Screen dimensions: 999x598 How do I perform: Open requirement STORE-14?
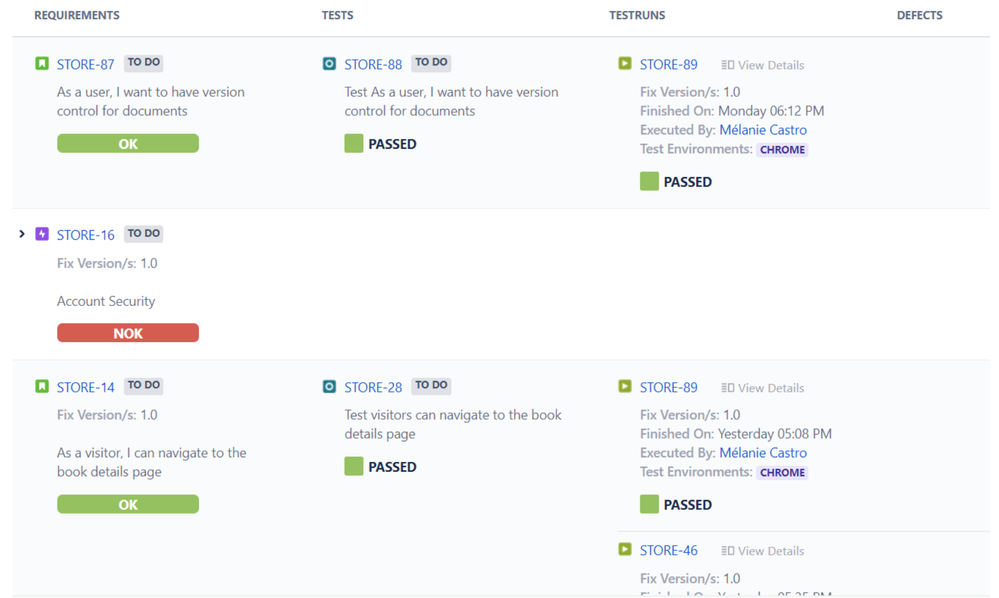(x=85, y=387)
